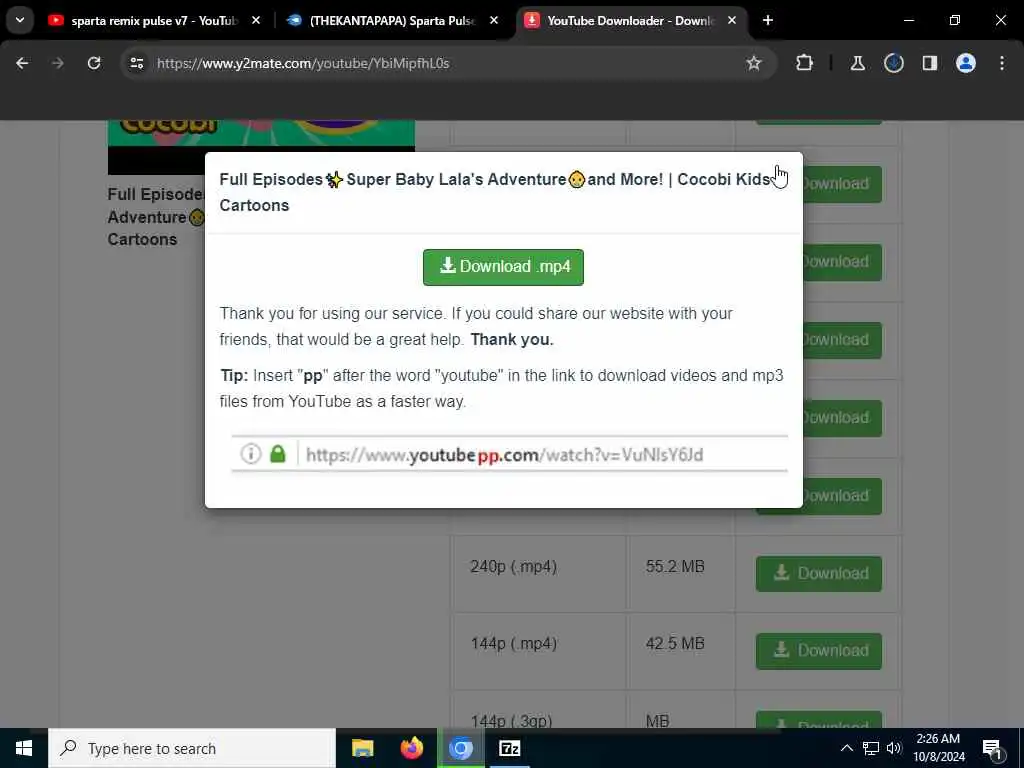Go back using the browser back arrow
1024x768 pixels.
(x=22, y=63)
